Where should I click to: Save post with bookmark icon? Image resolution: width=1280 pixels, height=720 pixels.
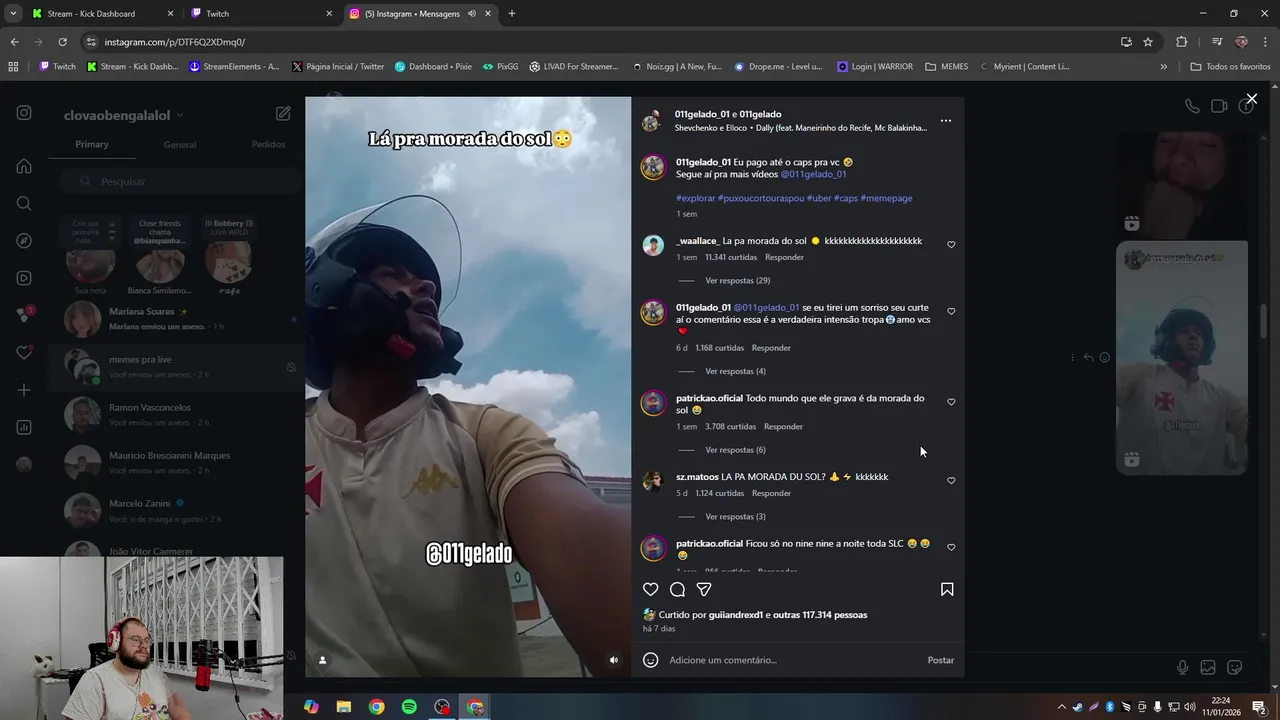click(947, 590)
